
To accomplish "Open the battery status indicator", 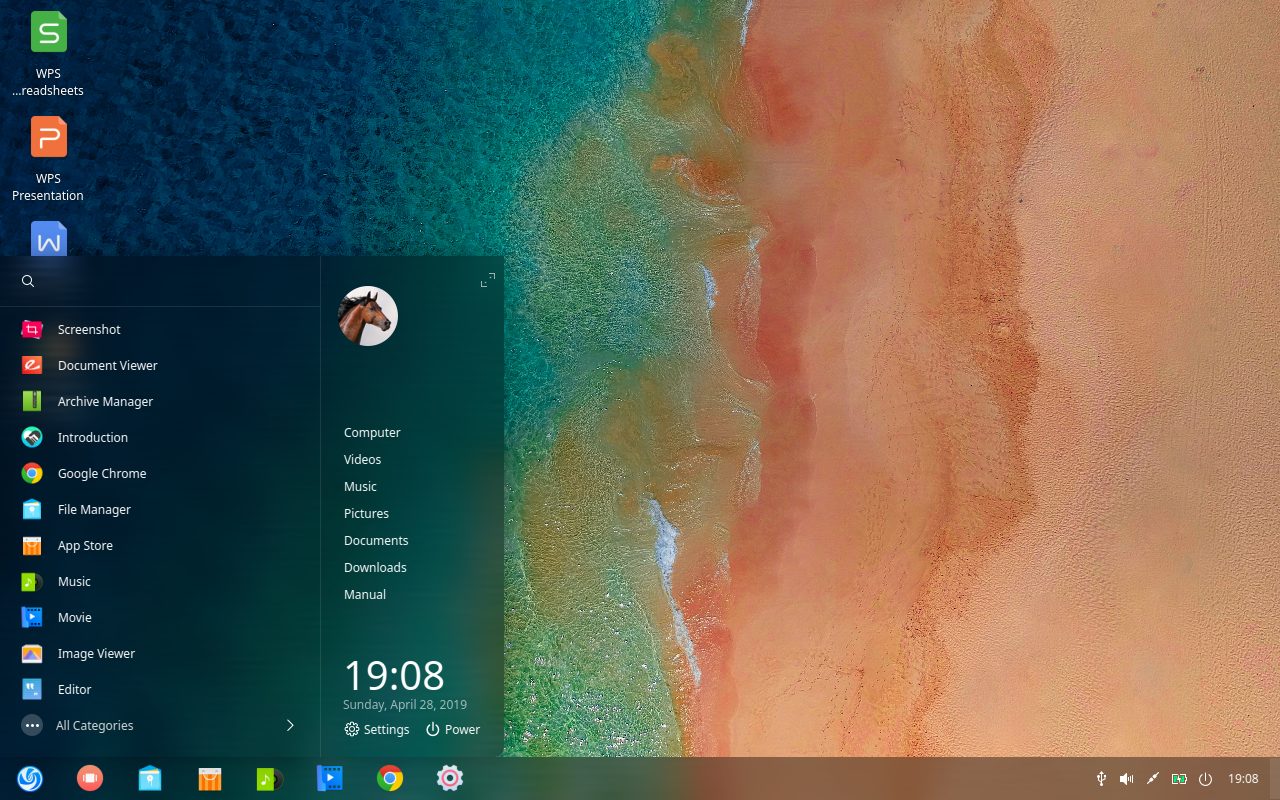I will (1179, 778).
